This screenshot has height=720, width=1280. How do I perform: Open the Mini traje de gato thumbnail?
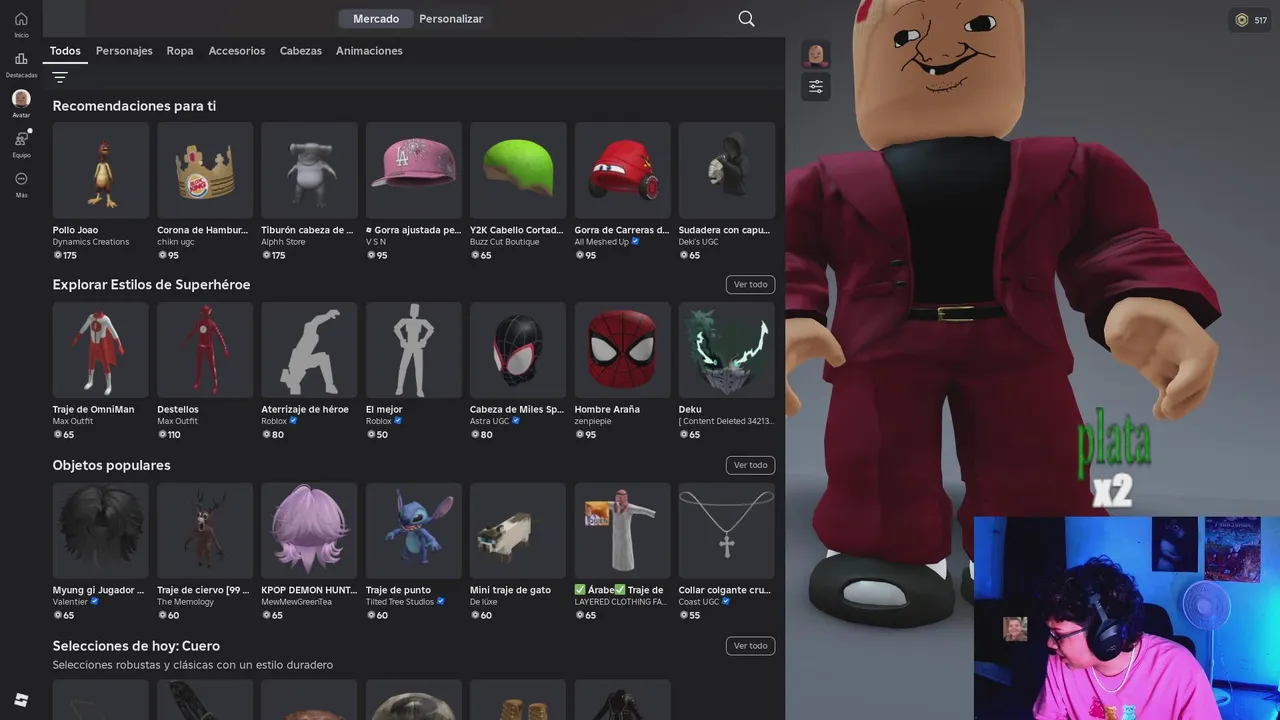[x=518, y=531]
